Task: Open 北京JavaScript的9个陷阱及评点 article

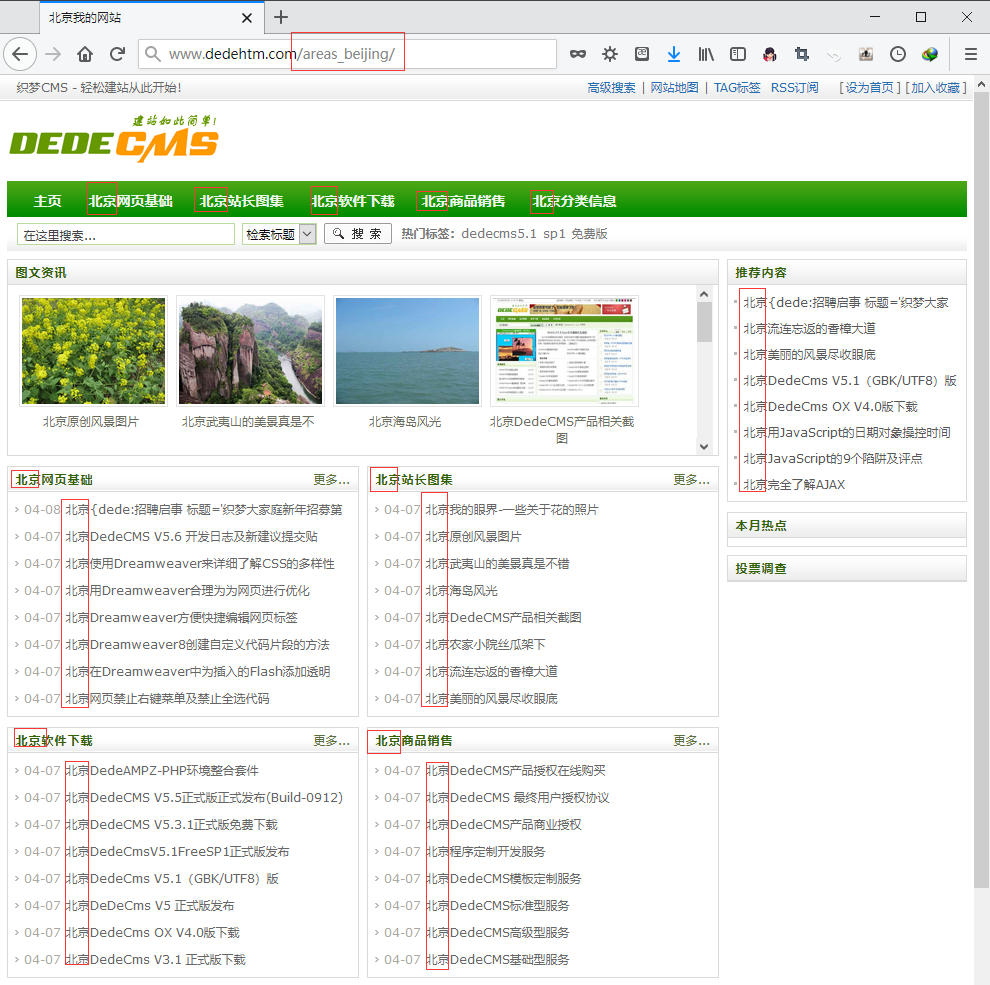Action: point(833,458)
